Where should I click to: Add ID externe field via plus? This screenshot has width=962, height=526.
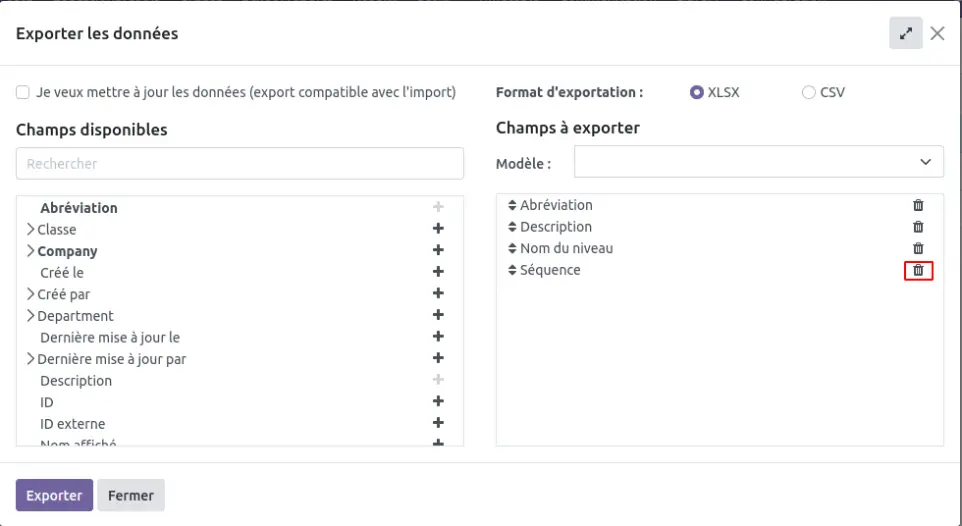point(437,423)
